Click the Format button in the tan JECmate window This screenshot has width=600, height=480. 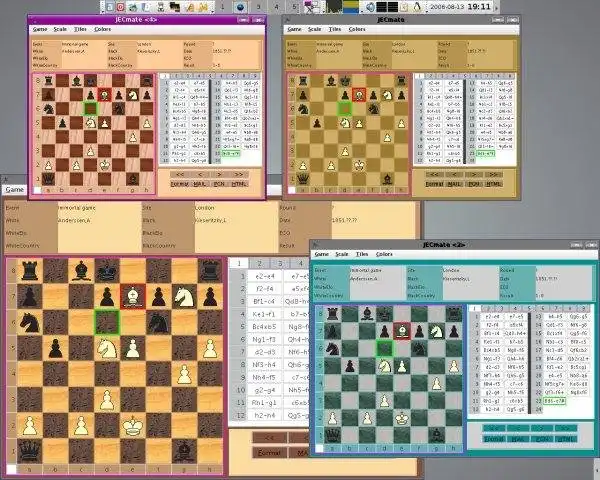pos(434,184)
